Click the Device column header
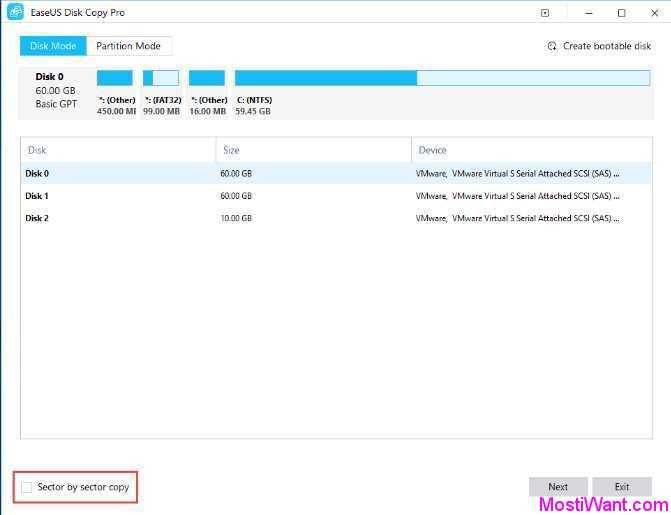The image size is (671, 515). tap(515, 150)
